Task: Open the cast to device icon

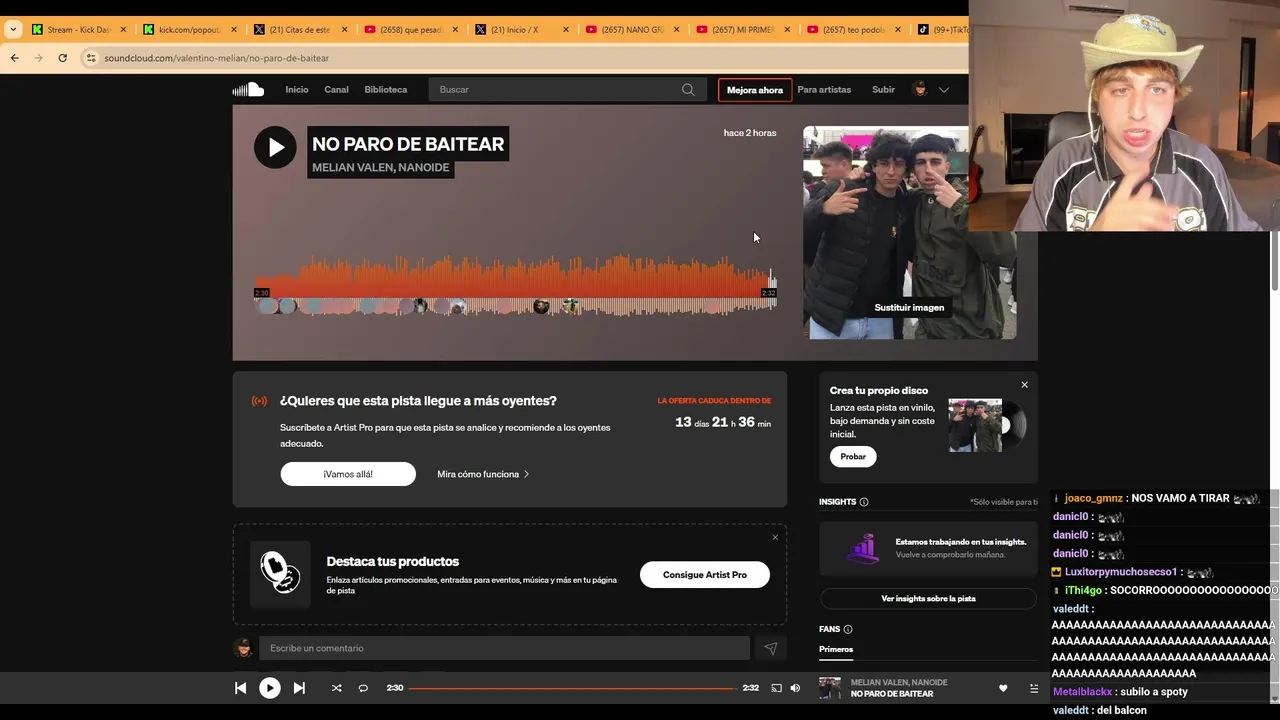Action: point(776,688)
